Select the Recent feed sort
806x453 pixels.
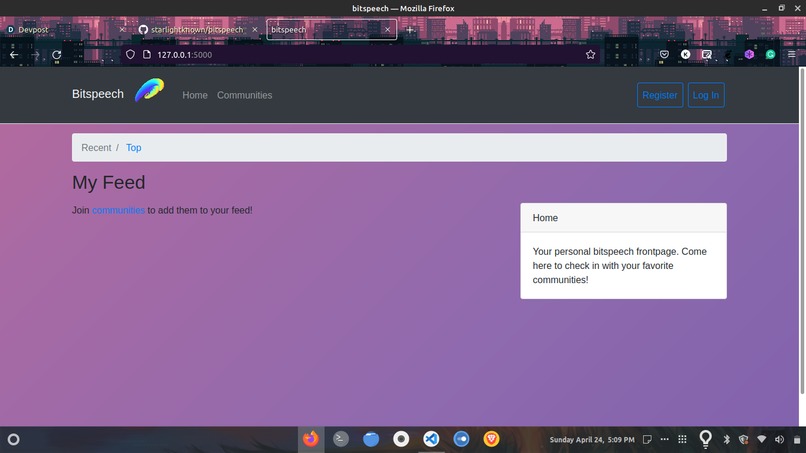(96, 148)
